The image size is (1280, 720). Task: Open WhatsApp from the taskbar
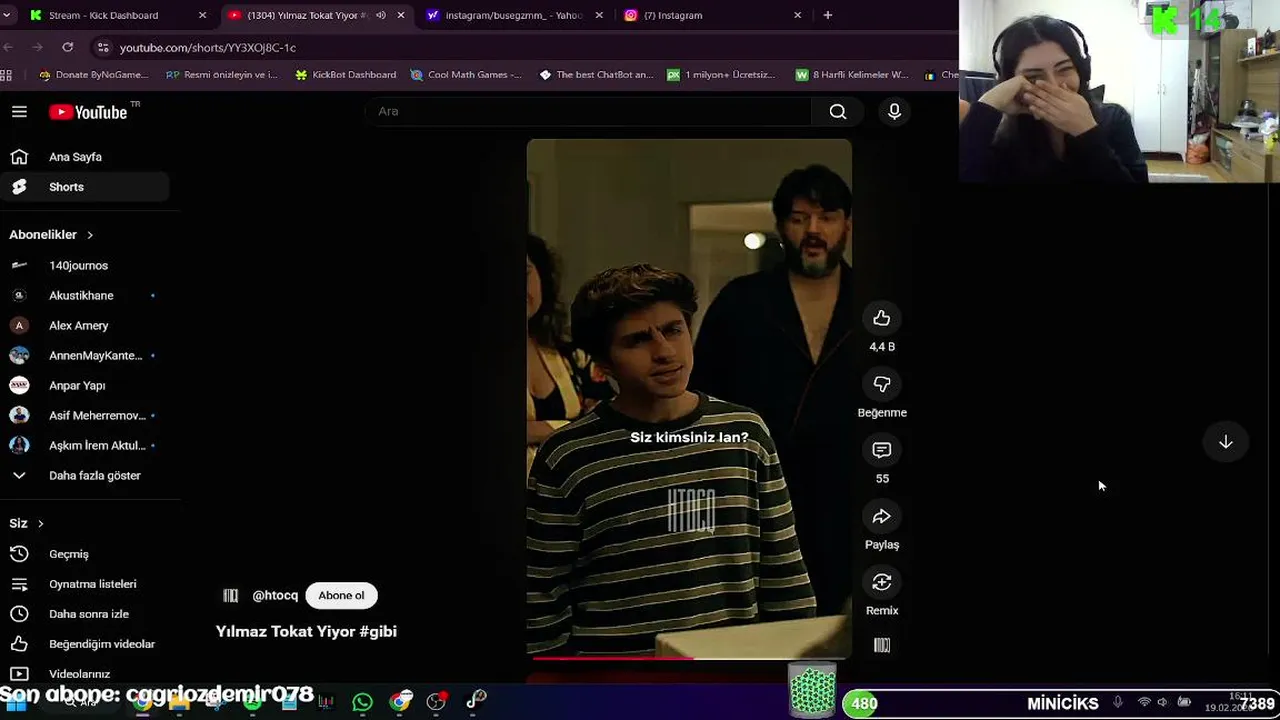pos(363,702)
